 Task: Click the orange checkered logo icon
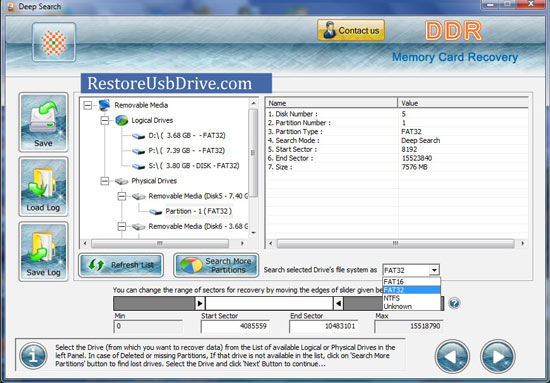54,42
